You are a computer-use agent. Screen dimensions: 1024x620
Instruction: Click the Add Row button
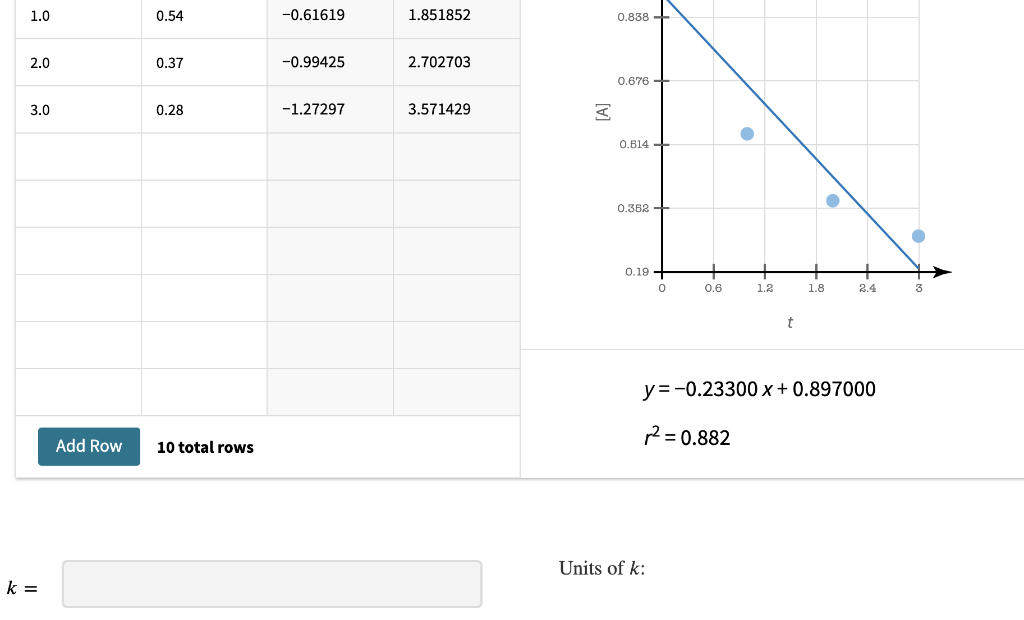(x=88, y=446)
